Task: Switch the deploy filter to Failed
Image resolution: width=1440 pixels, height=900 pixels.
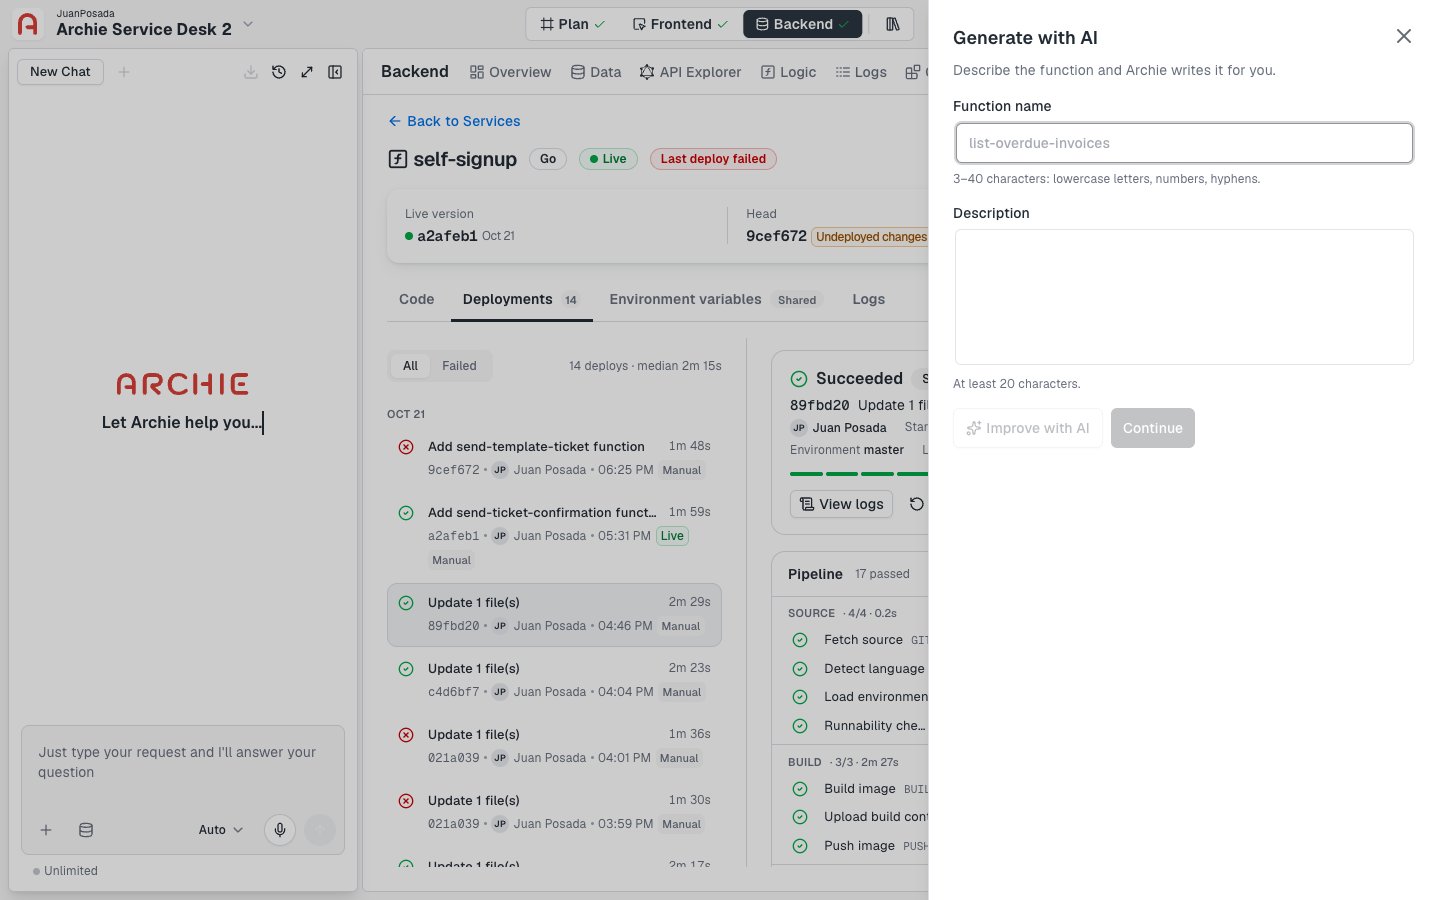Action: 459,366
